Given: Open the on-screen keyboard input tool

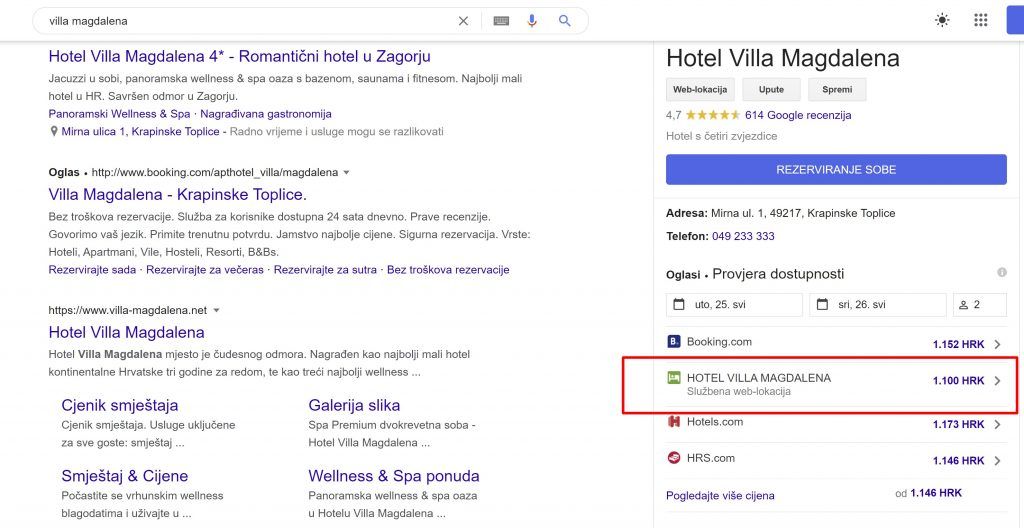Looking at the screenshot, I should pyautogui.click(x=501, y=21).
